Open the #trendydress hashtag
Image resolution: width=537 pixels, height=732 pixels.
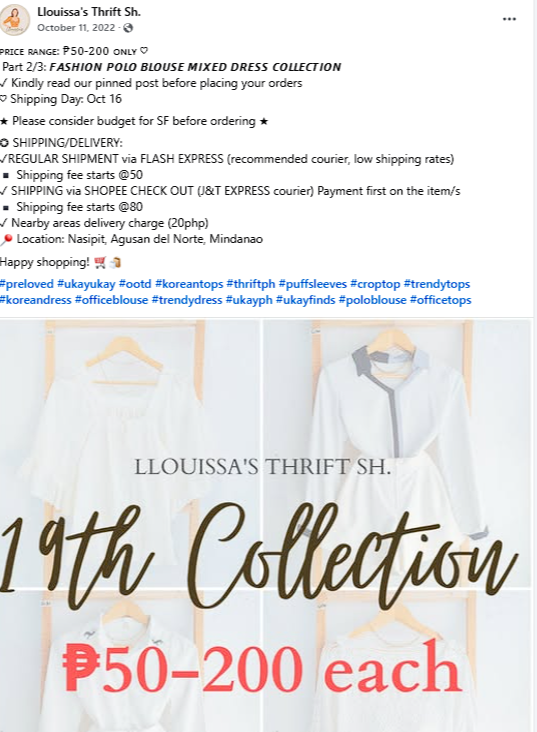[x=187, y=300]
